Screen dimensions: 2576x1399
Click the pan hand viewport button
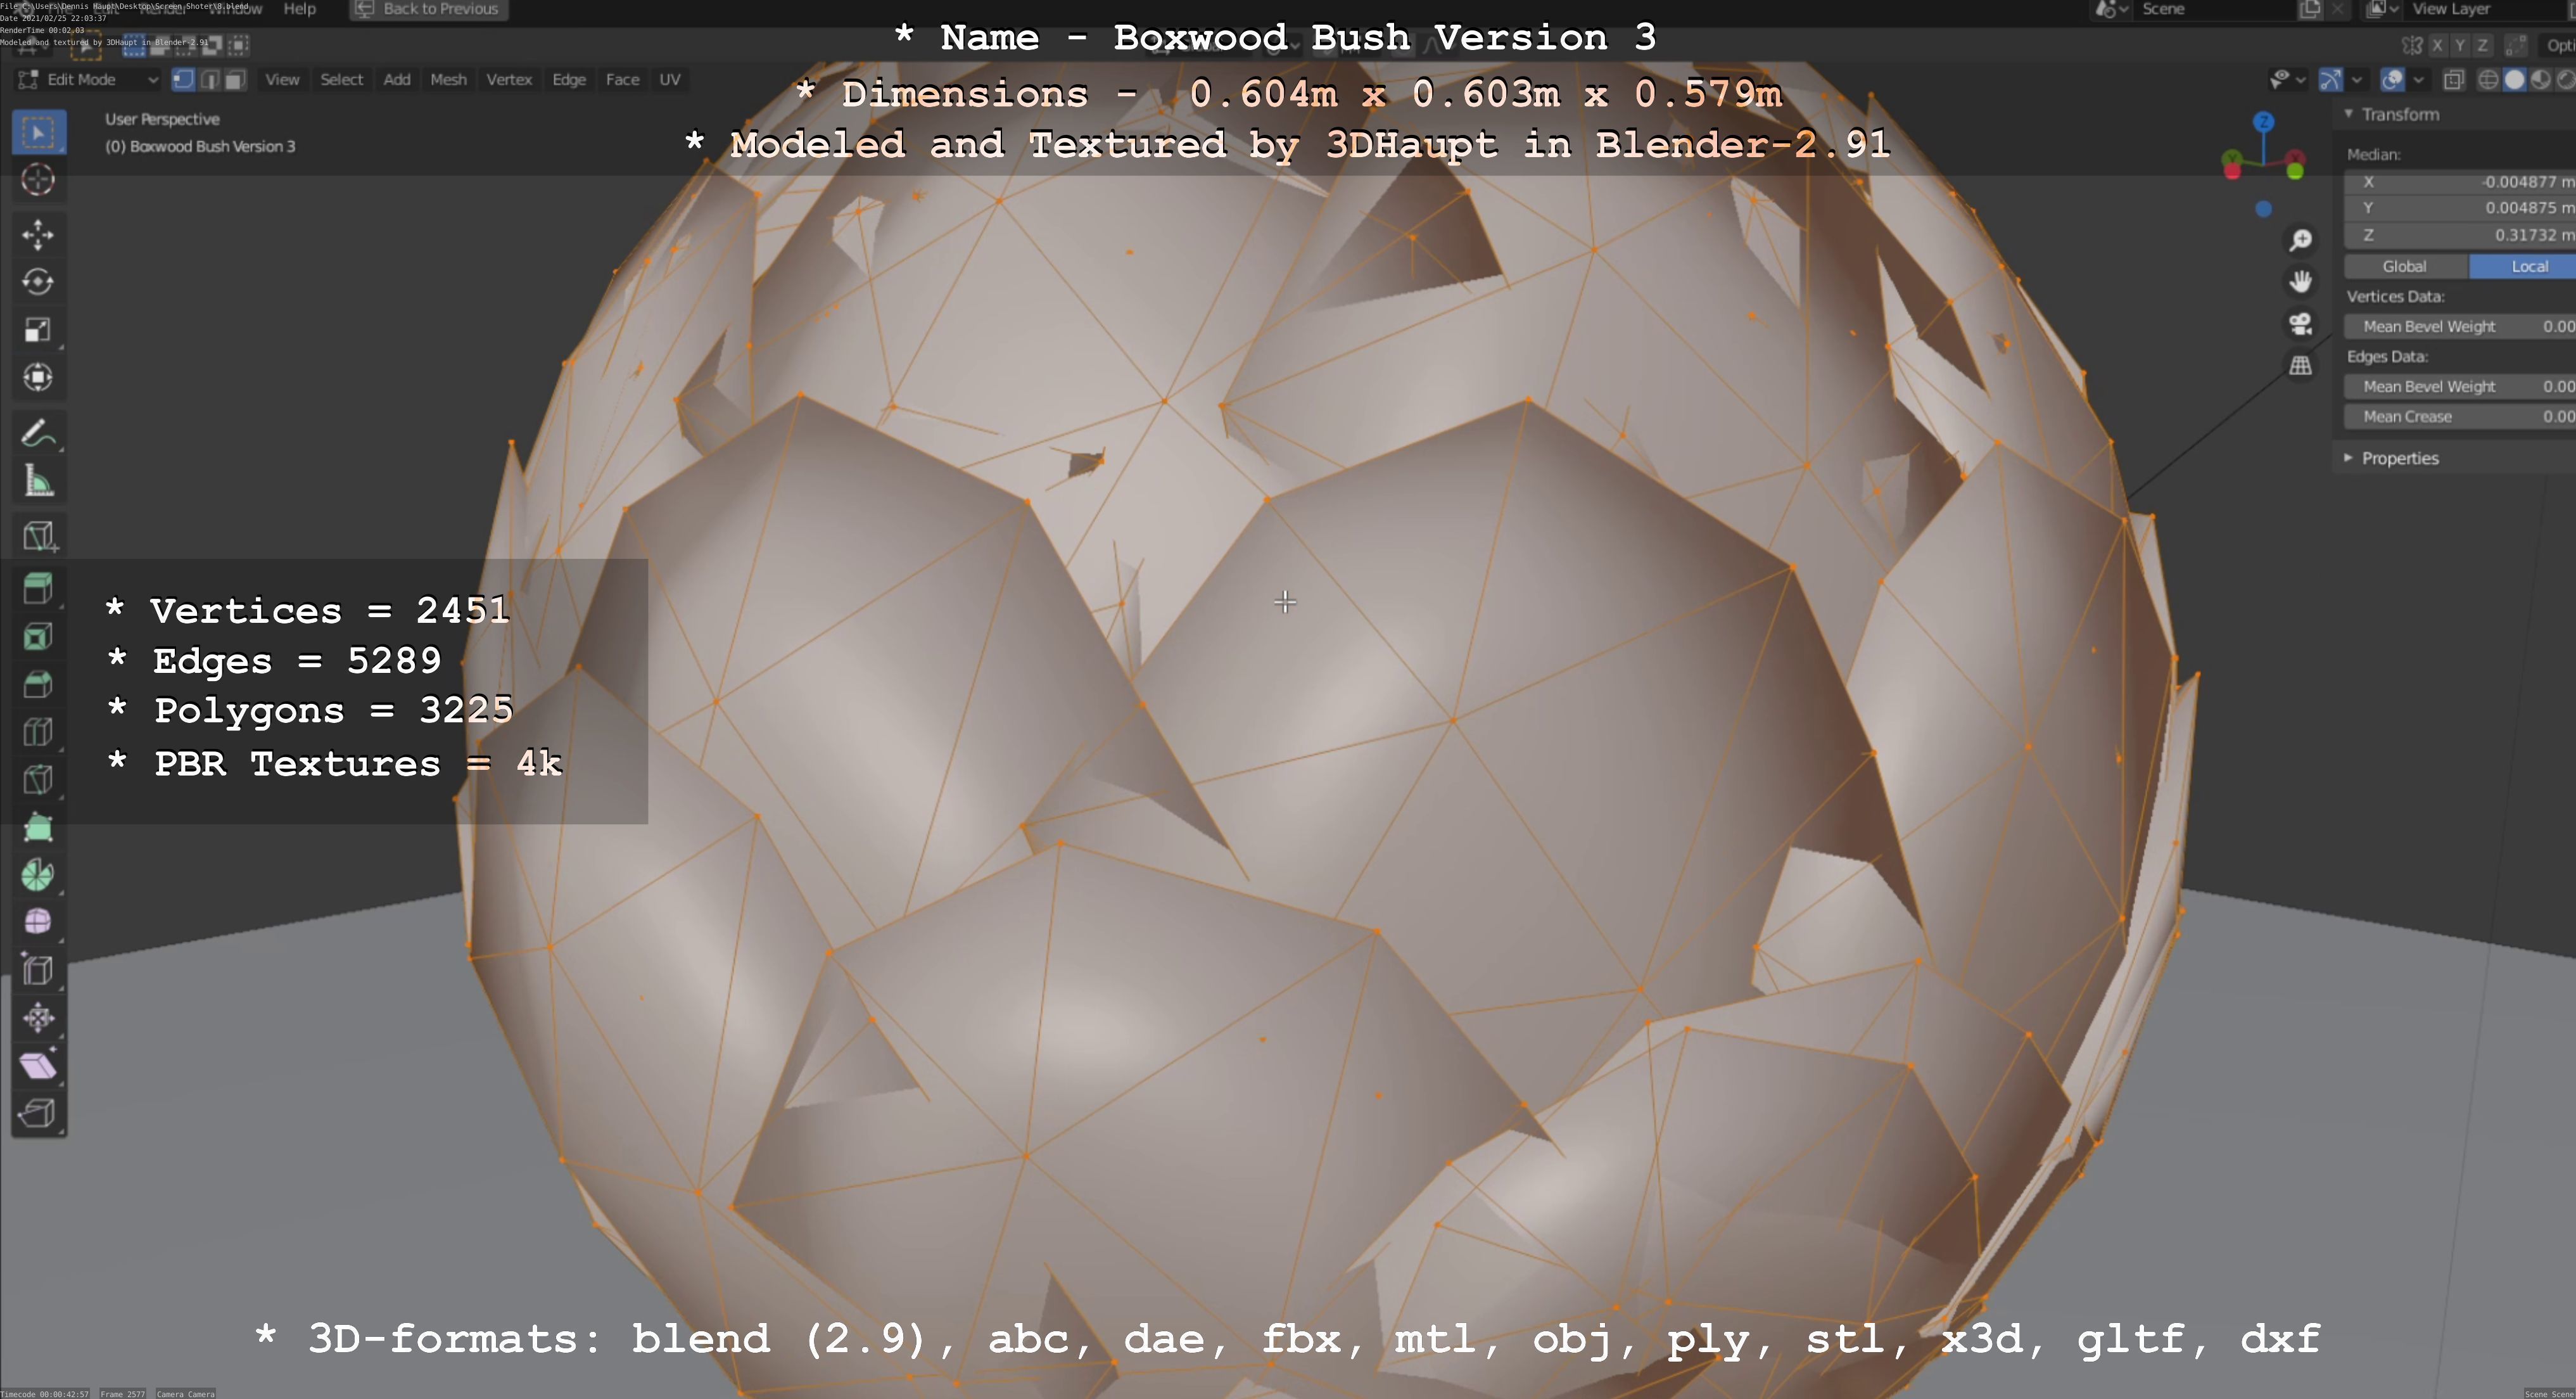tap(2301, 282)
